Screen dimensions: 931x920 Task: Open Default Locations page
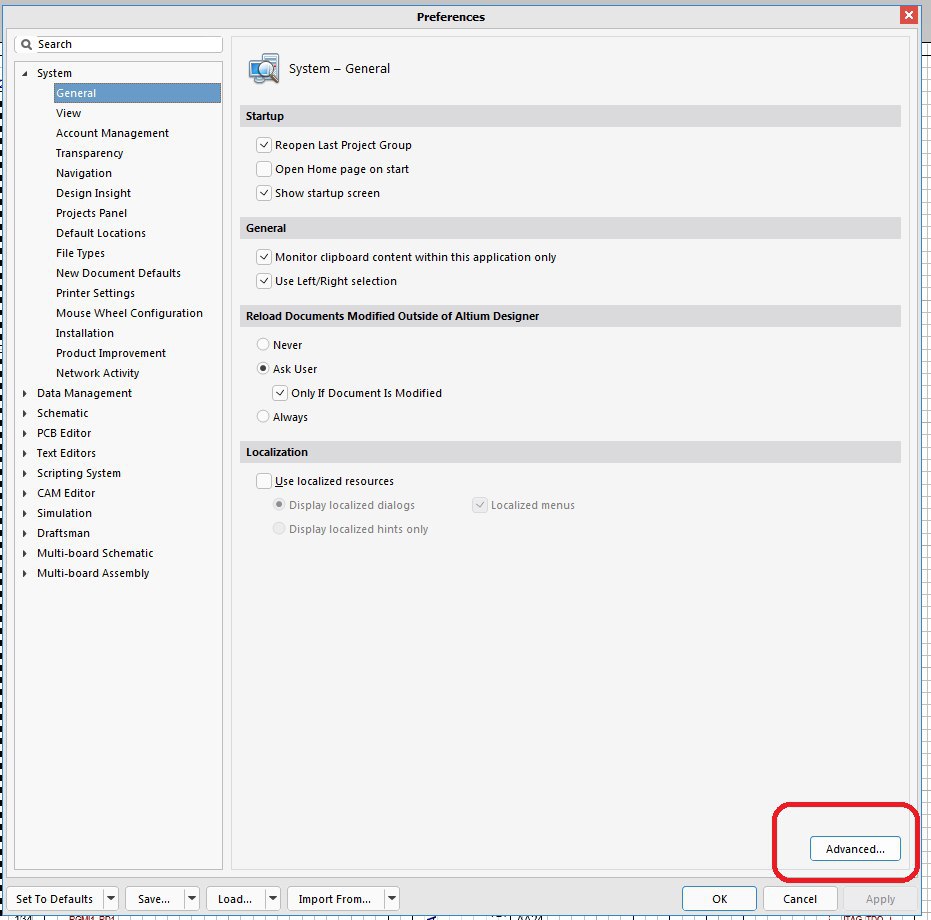101,233
